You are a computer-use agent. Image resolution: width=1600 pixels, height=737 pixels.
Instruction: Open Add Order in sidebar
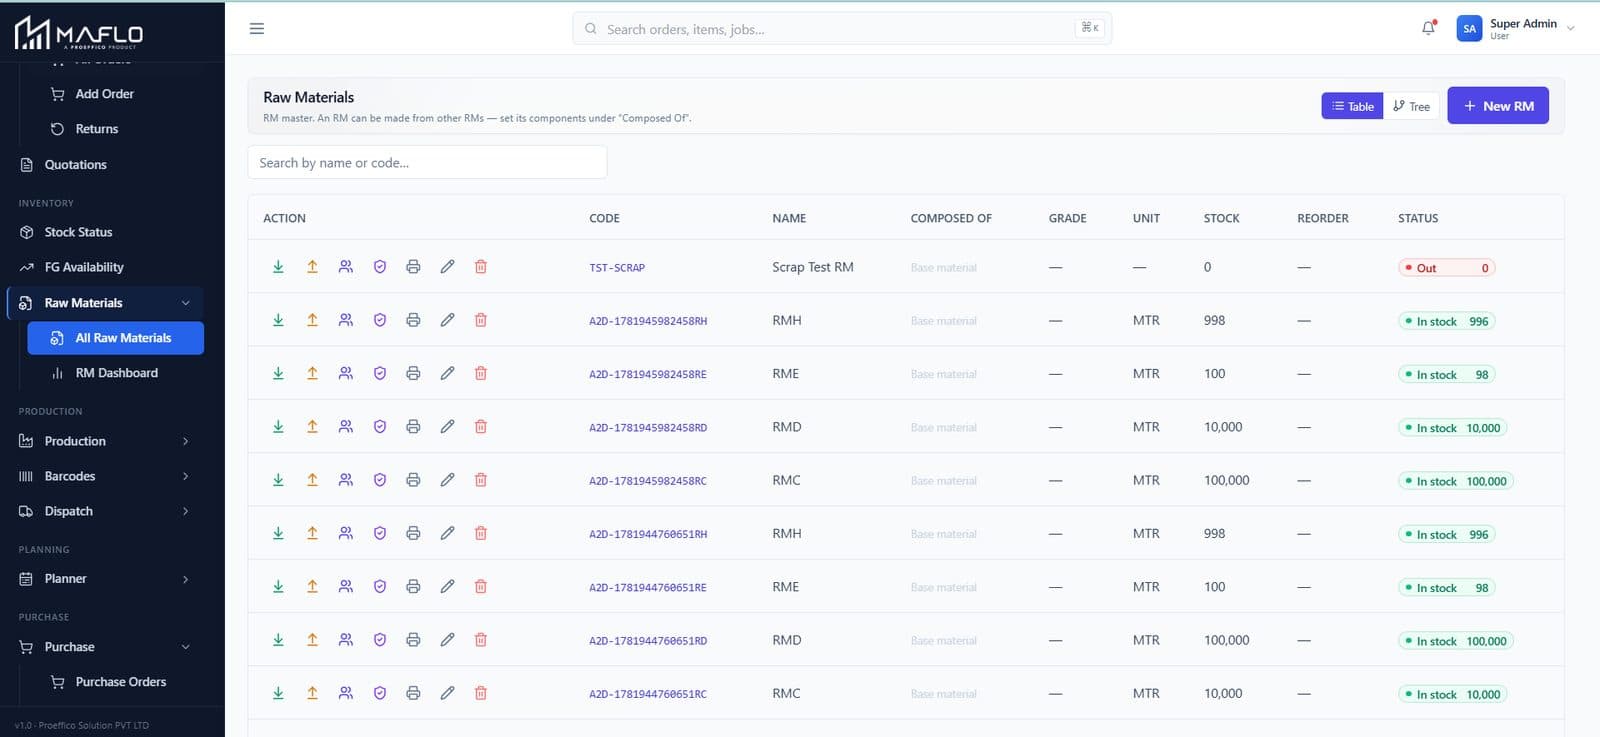104,94
